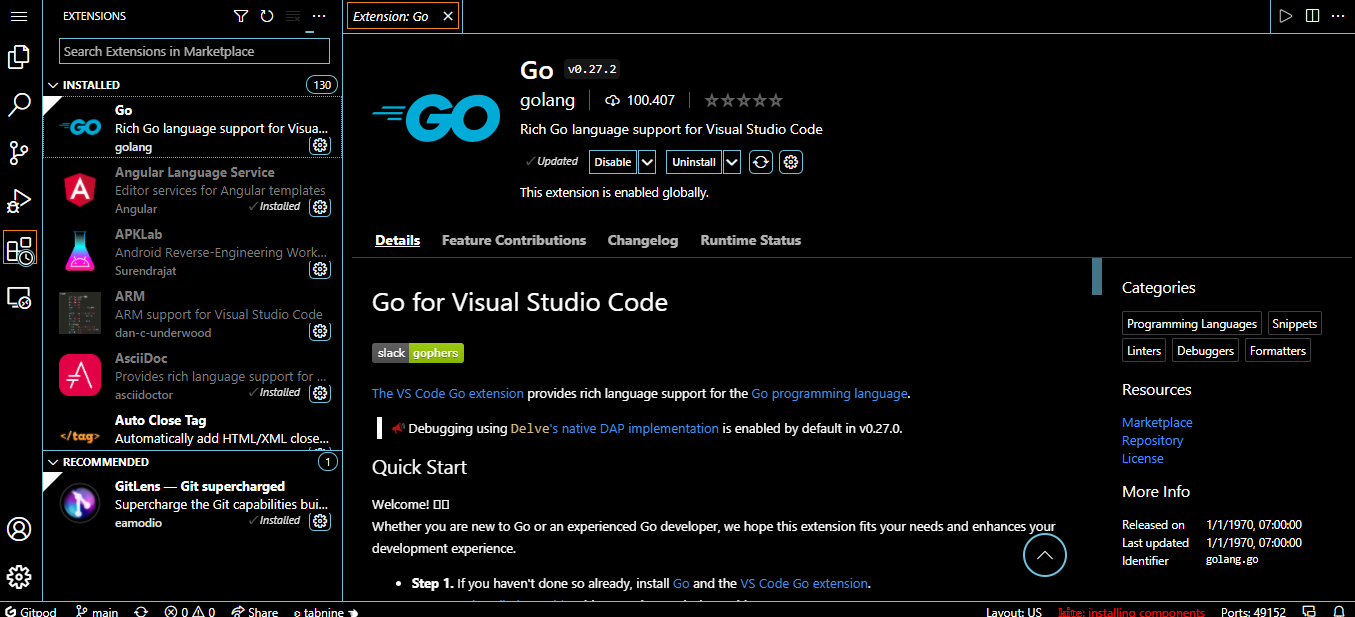Click the star rating in extension header
The width and height of the screenshot is (1355, 617).
tap(744, 100)
